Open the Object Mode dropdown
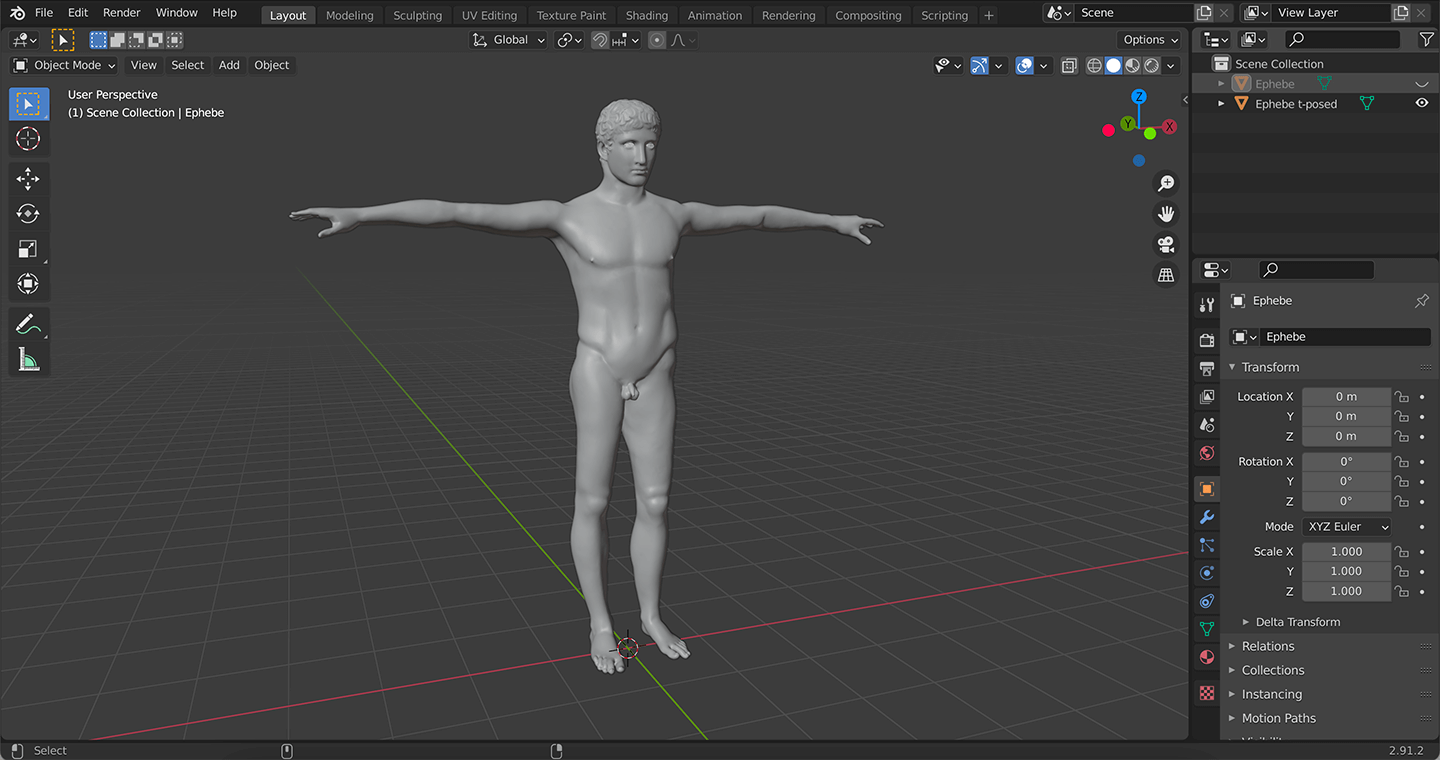The width and height of the screenshot is (1440, 760). [x=64, y=65]
